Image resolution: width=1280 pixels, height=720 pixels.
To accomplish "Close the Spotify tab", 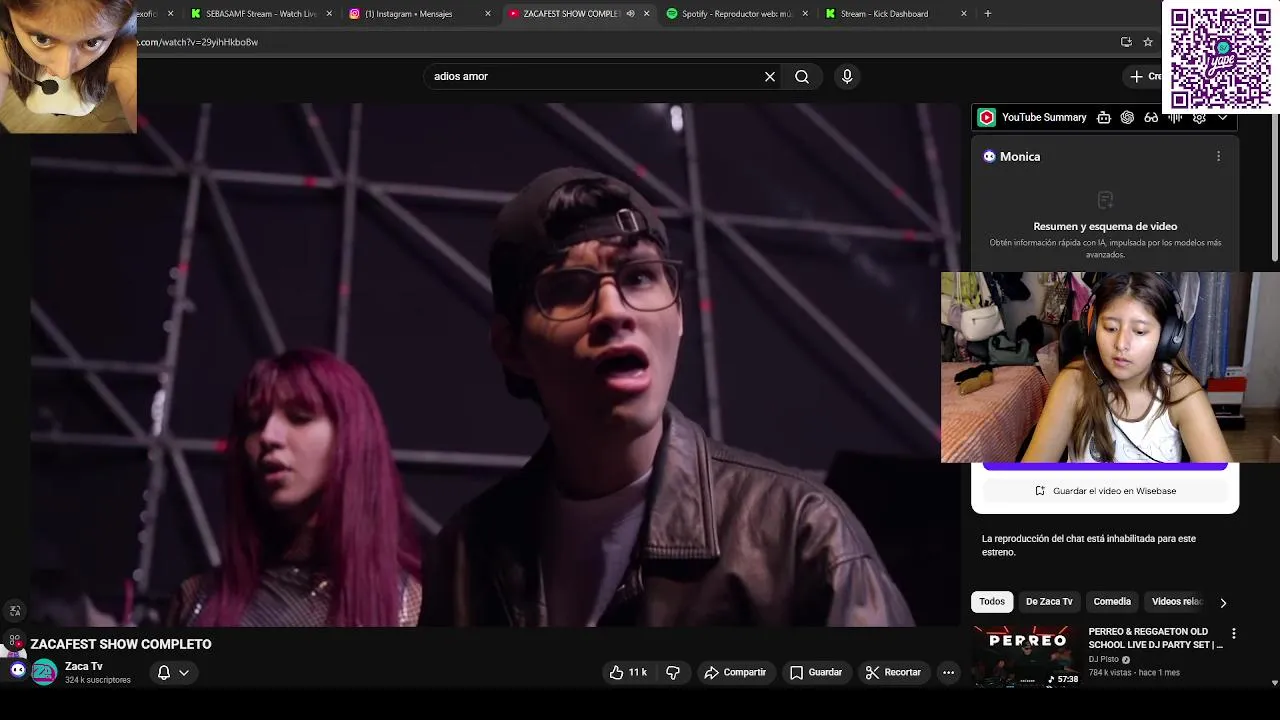I will click(x=805, y=14).
